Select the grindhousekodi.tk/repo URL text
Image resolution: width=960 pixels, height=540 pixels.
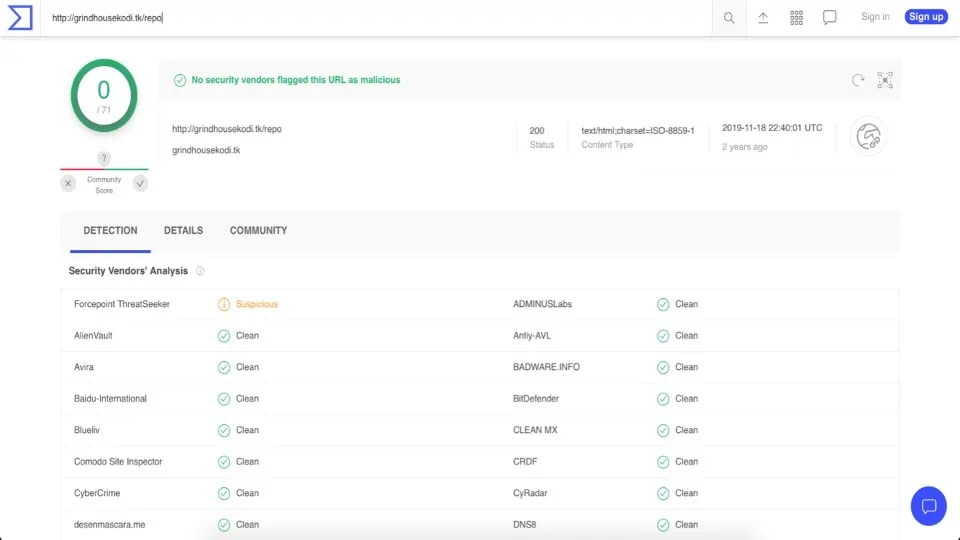click(227, 129)
